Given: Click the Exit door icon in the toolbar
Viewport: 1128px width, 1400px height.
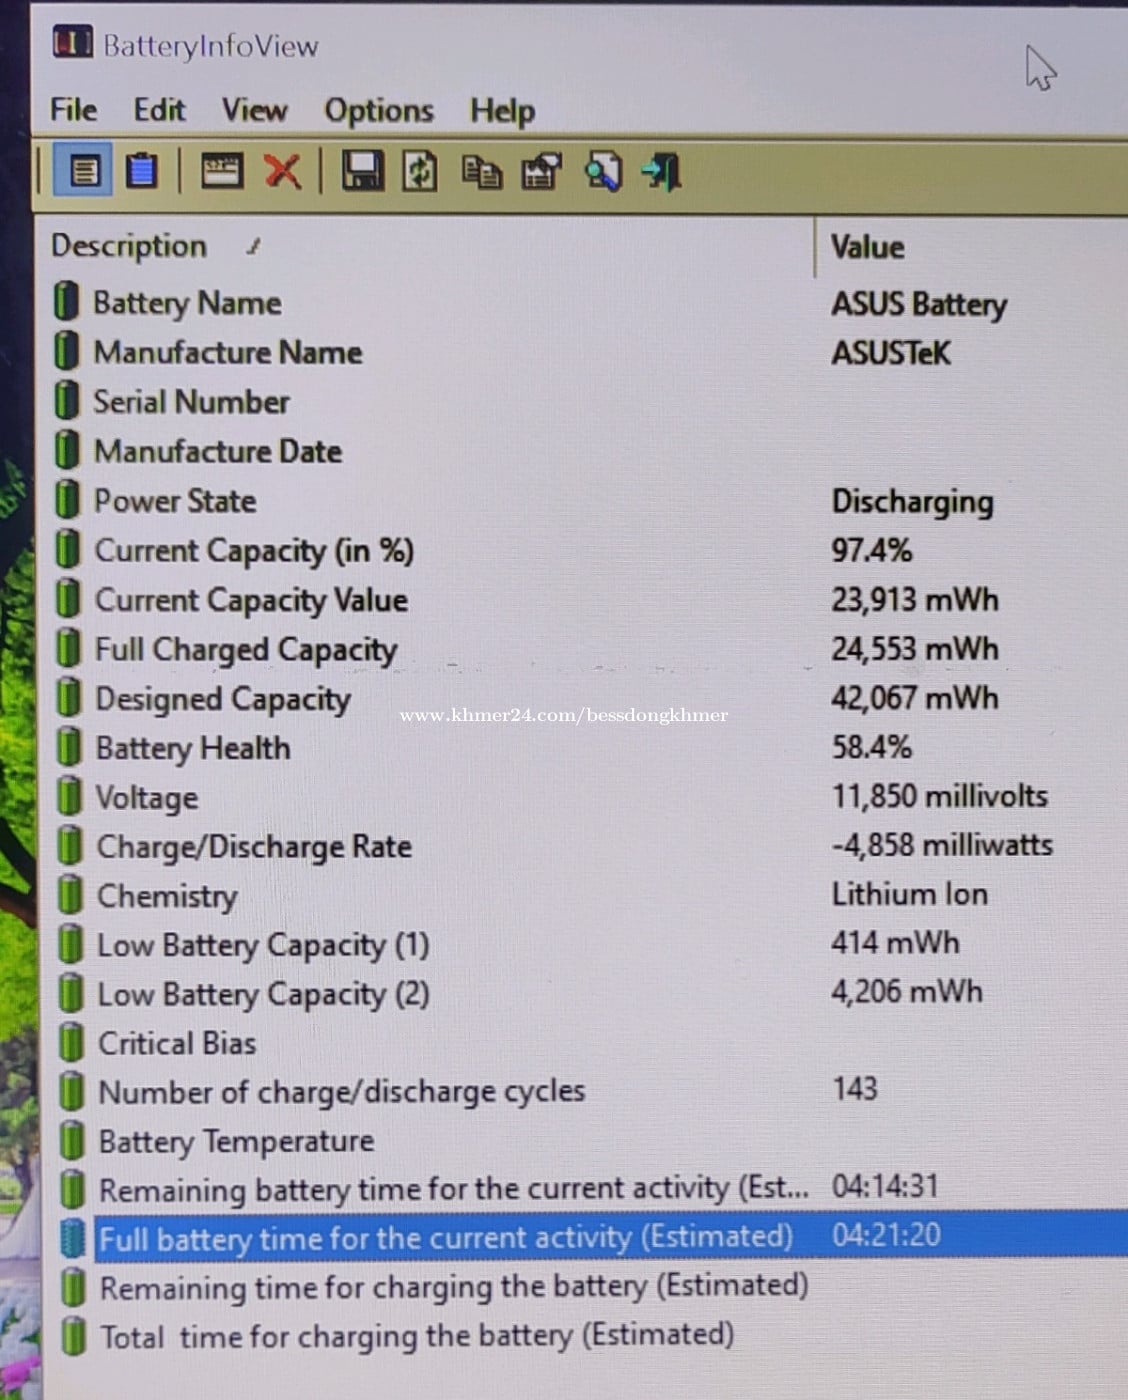Looking at the screenshot, I should (x=662, y=172).
